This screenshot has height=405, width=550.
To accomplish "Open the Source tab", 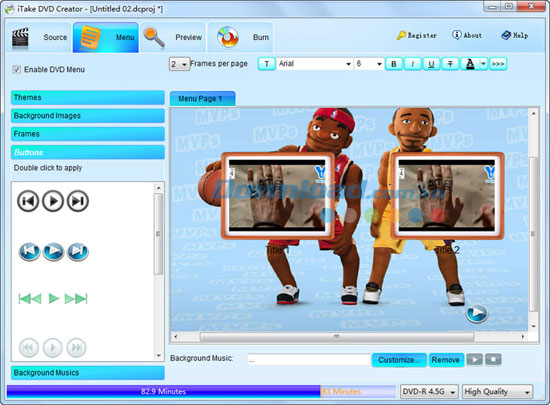I will coord(39,38).
